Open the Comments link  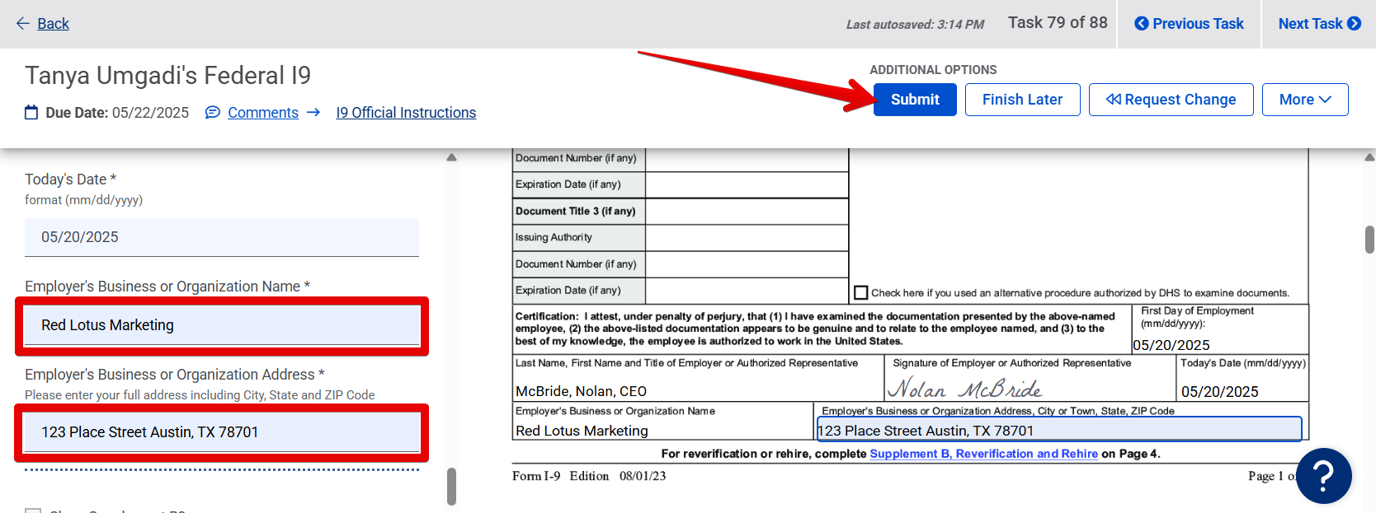tap(263, 112)
